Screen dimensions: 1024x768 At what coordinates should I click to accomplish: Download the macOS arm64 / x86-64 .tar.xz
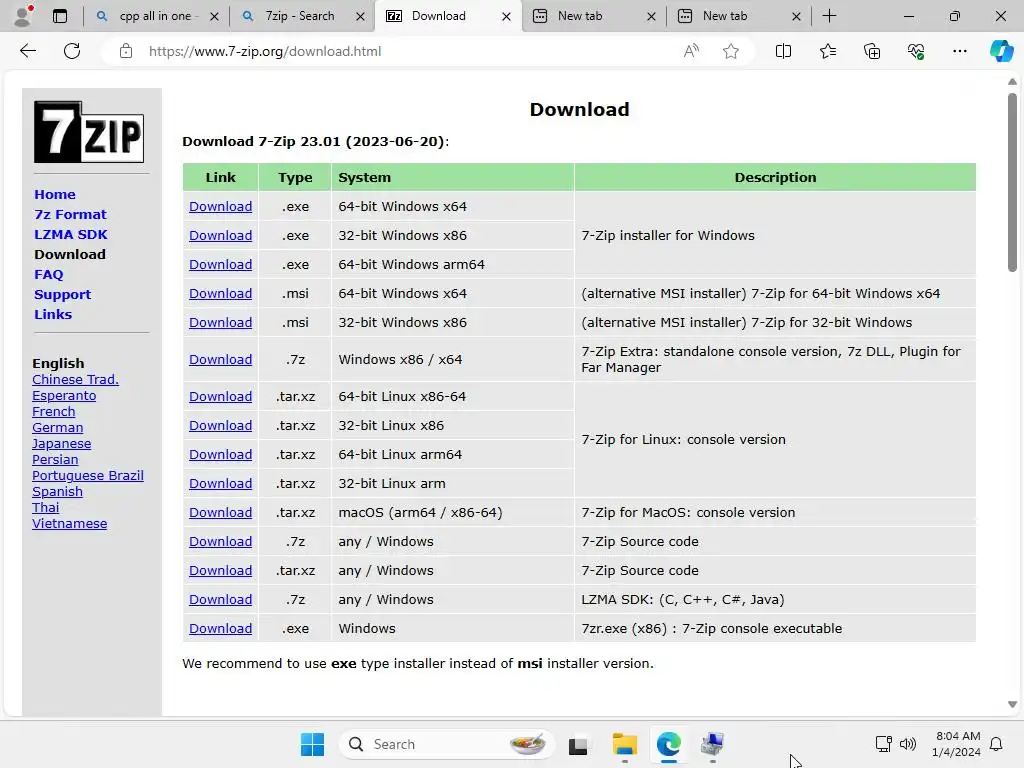point(220,513)
